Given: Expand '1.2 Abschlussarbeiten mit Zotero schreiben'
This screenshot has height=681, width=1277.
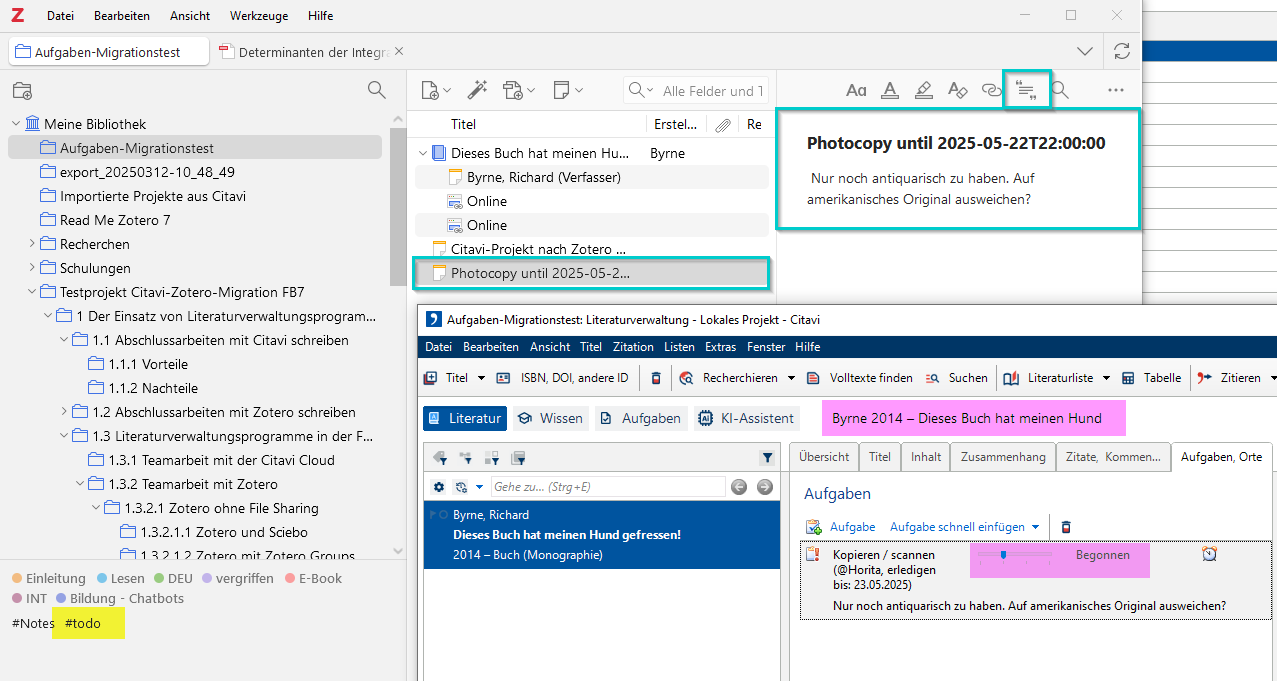Looking at the screenshot, I should click(64, 412).
